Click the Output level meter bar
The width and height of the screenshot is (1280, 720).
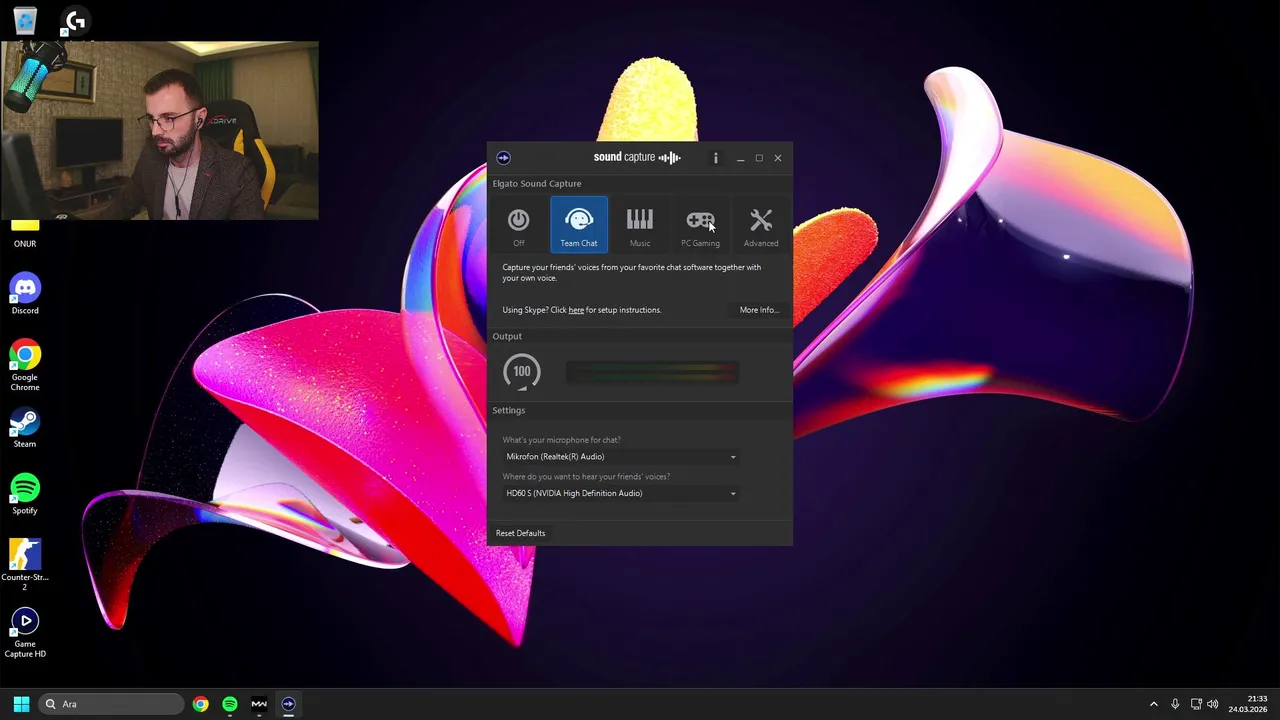coord(652,373)
